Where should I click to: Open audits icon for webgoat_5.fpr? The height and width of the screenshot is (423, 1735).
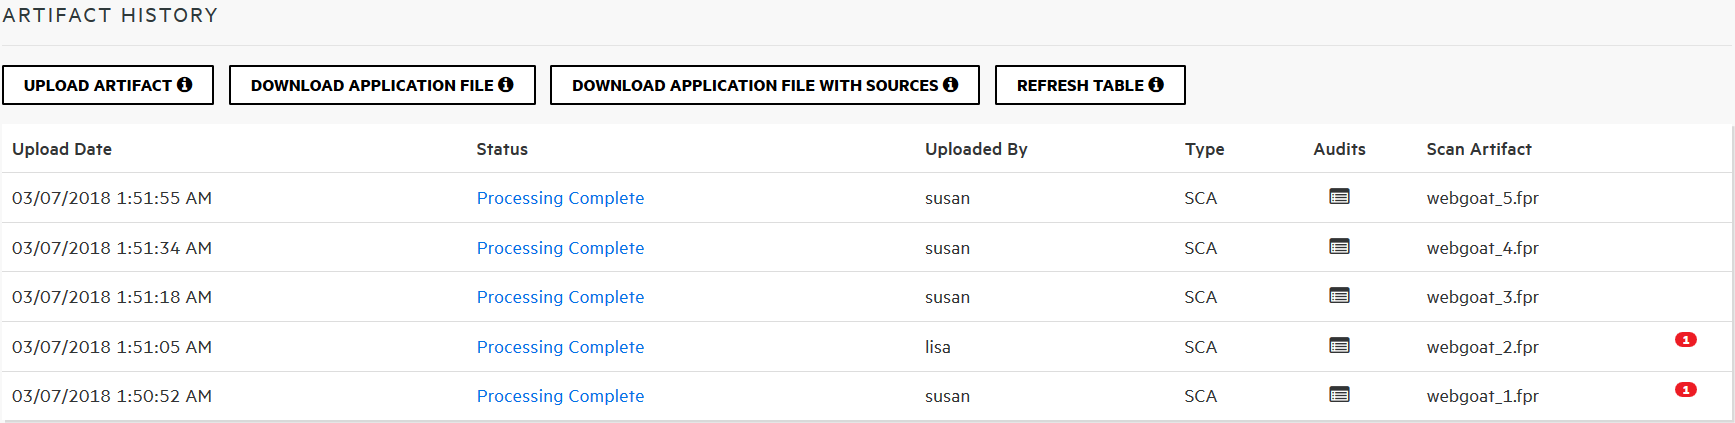click(x=1339, y=197)
